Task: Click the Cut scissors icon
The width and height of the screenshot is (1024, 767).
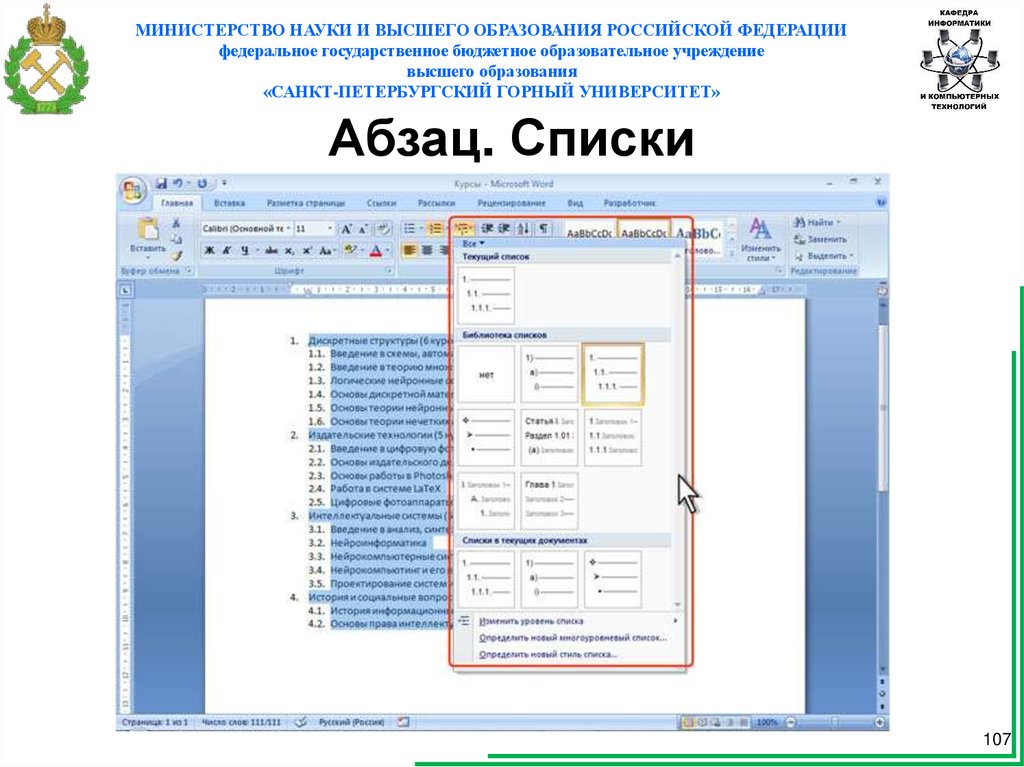Action: pos(176,223)
